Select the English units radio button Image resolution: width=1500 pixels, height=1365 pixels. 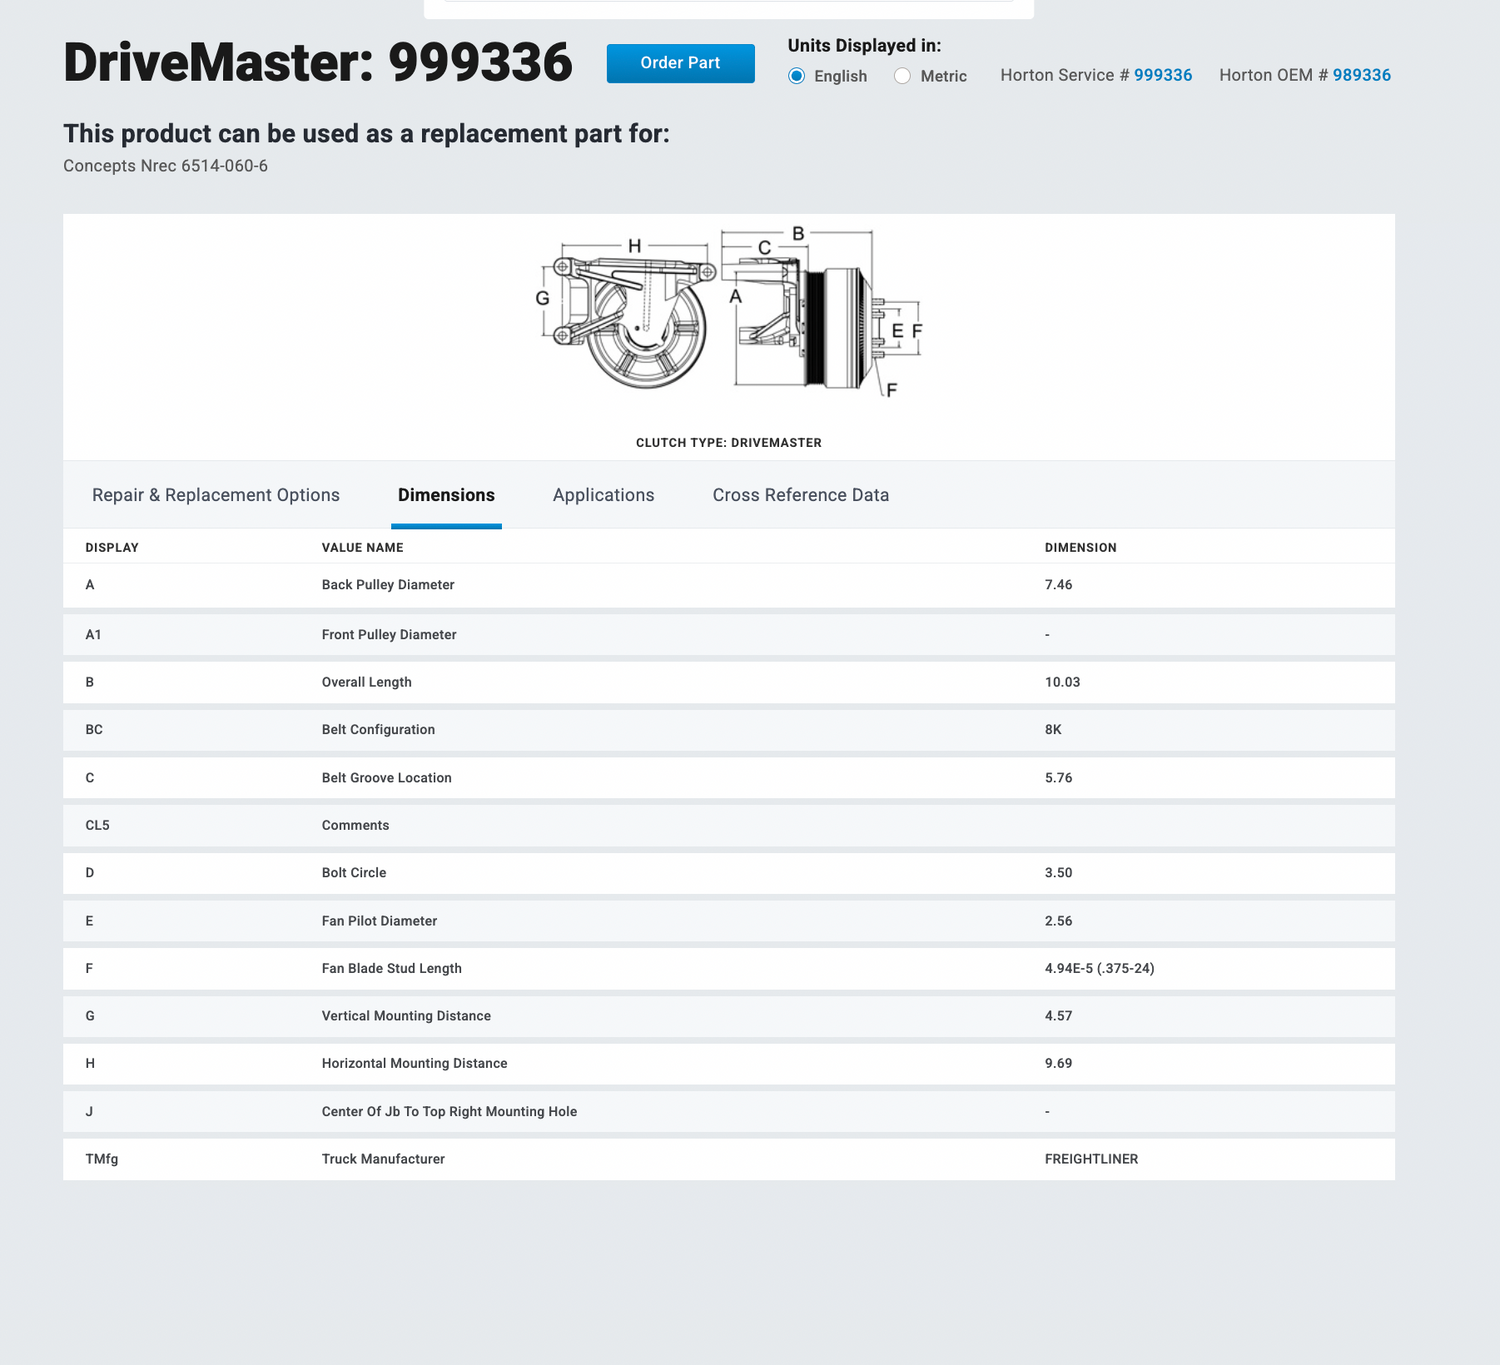(797, 76)
